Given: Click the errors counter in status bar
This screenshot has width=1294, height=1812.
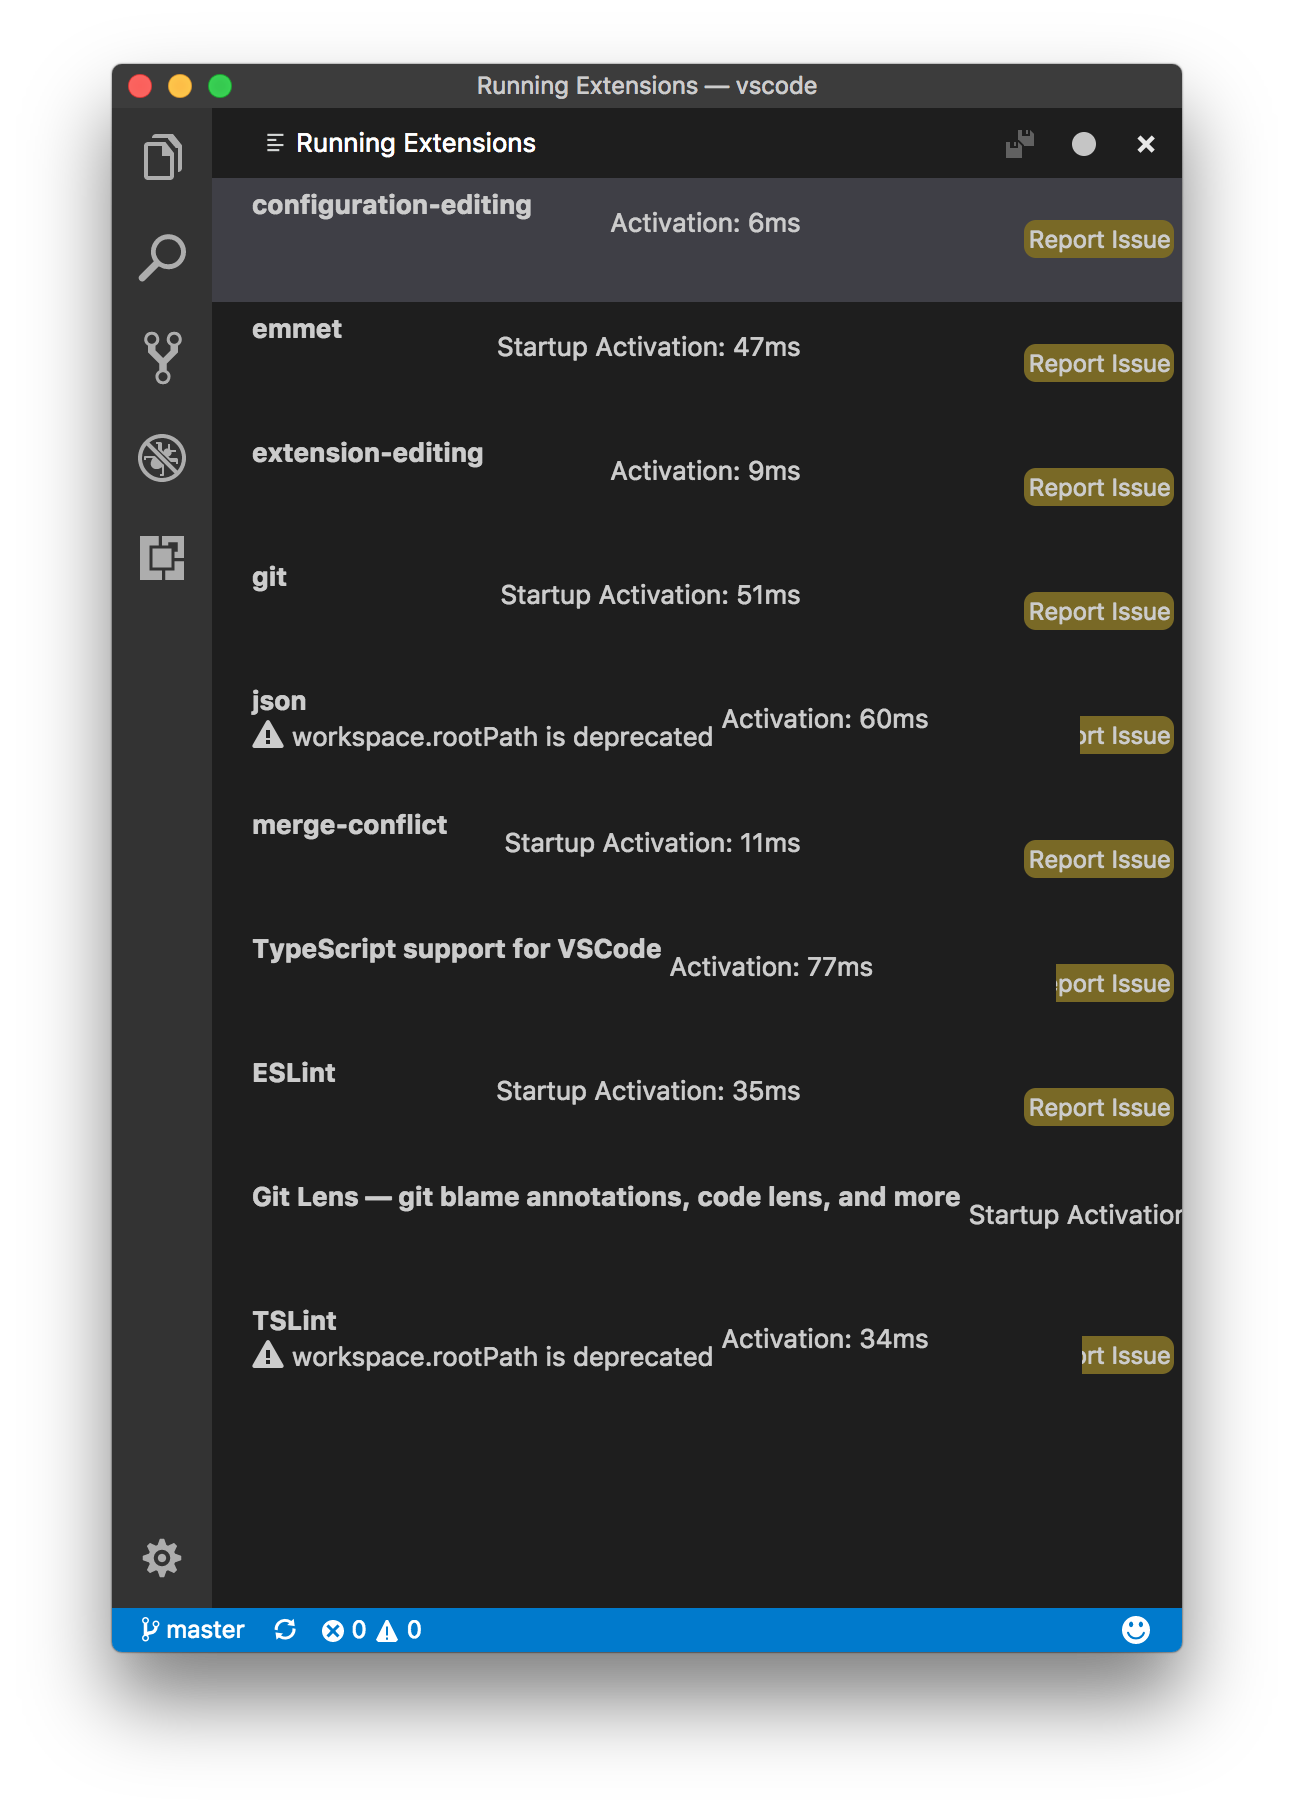Looking at the screenshot, I should coord(346,1629).
